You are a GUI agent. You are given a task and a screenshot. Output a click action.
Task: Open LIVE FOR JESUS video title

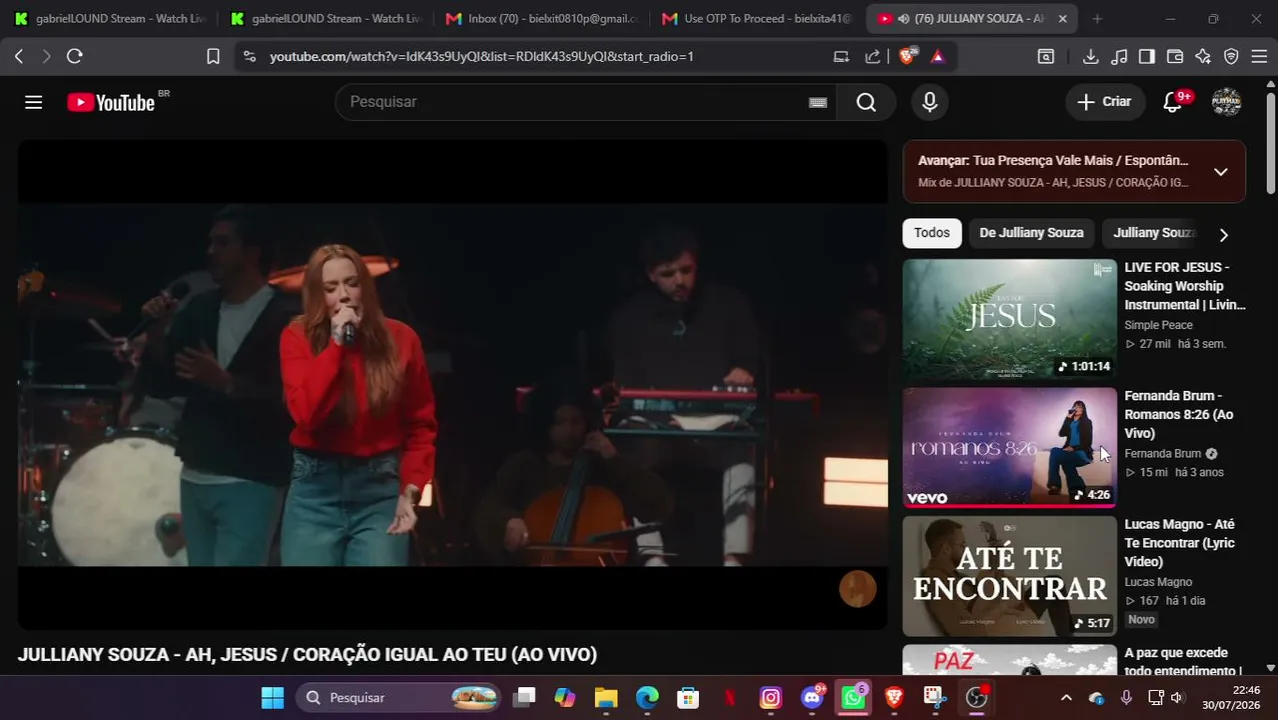(1184, 286)
